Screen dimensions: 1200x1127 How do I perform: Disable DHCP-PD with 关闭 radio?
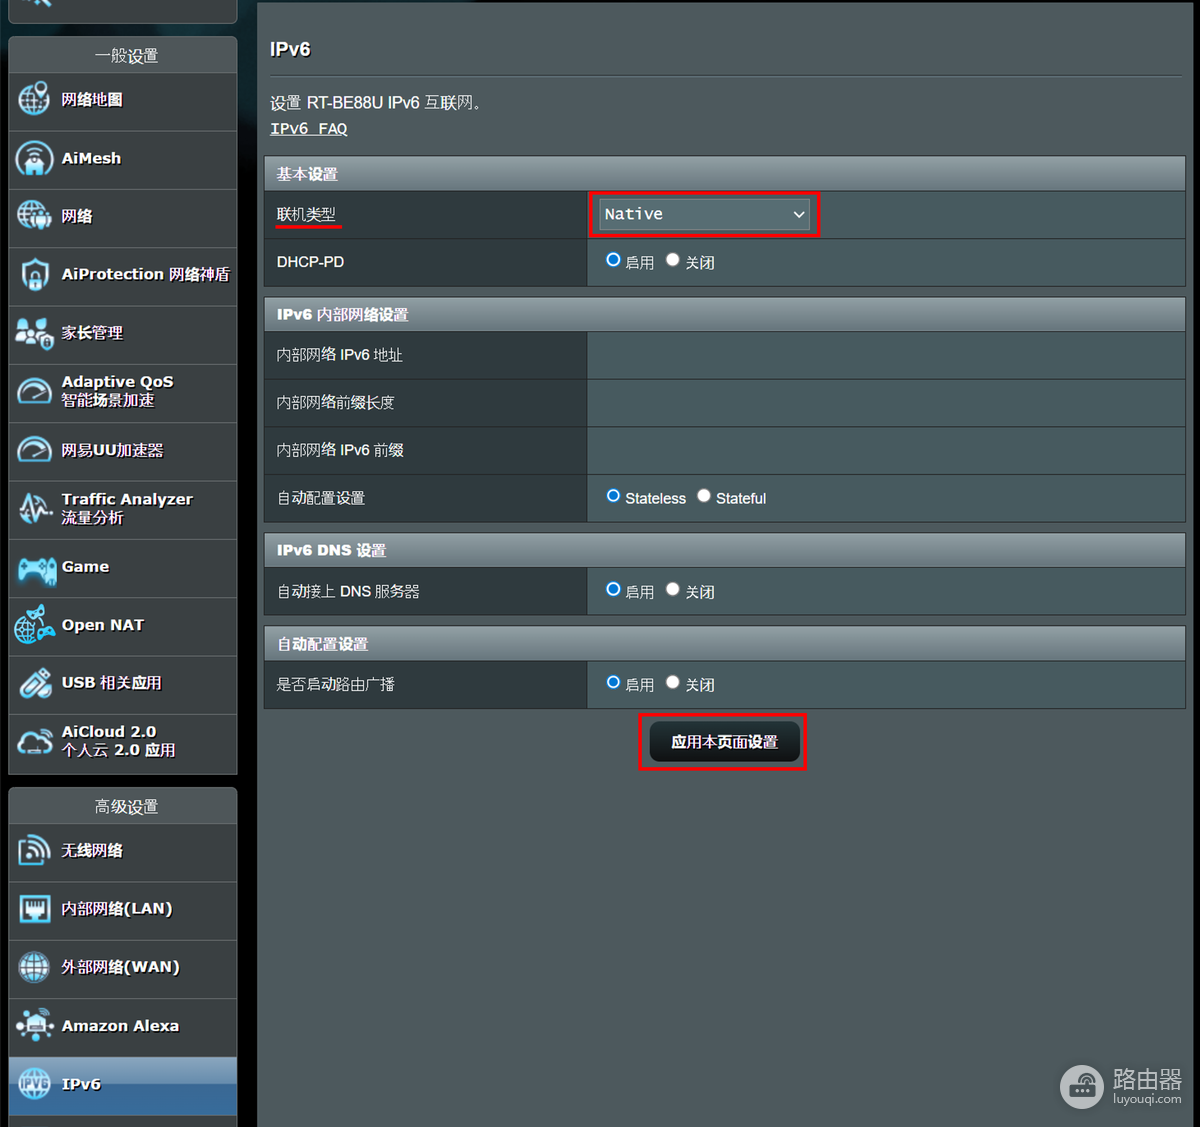pos(673,260)
